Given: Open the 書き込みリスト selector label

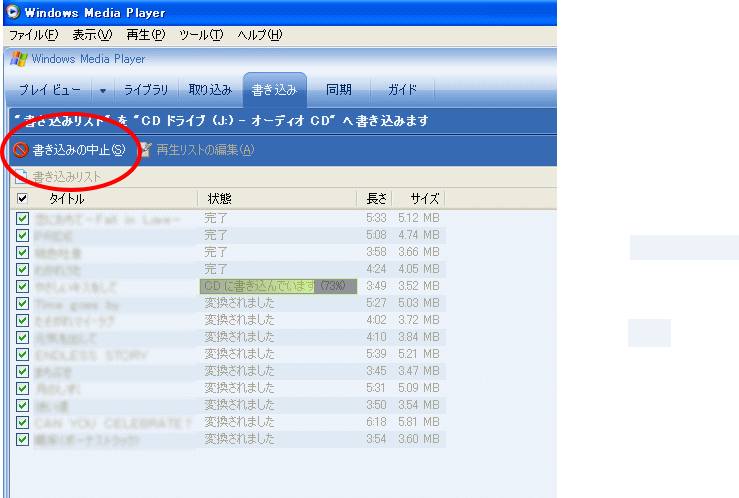Looking at the screenshot, I should point(66,177).
